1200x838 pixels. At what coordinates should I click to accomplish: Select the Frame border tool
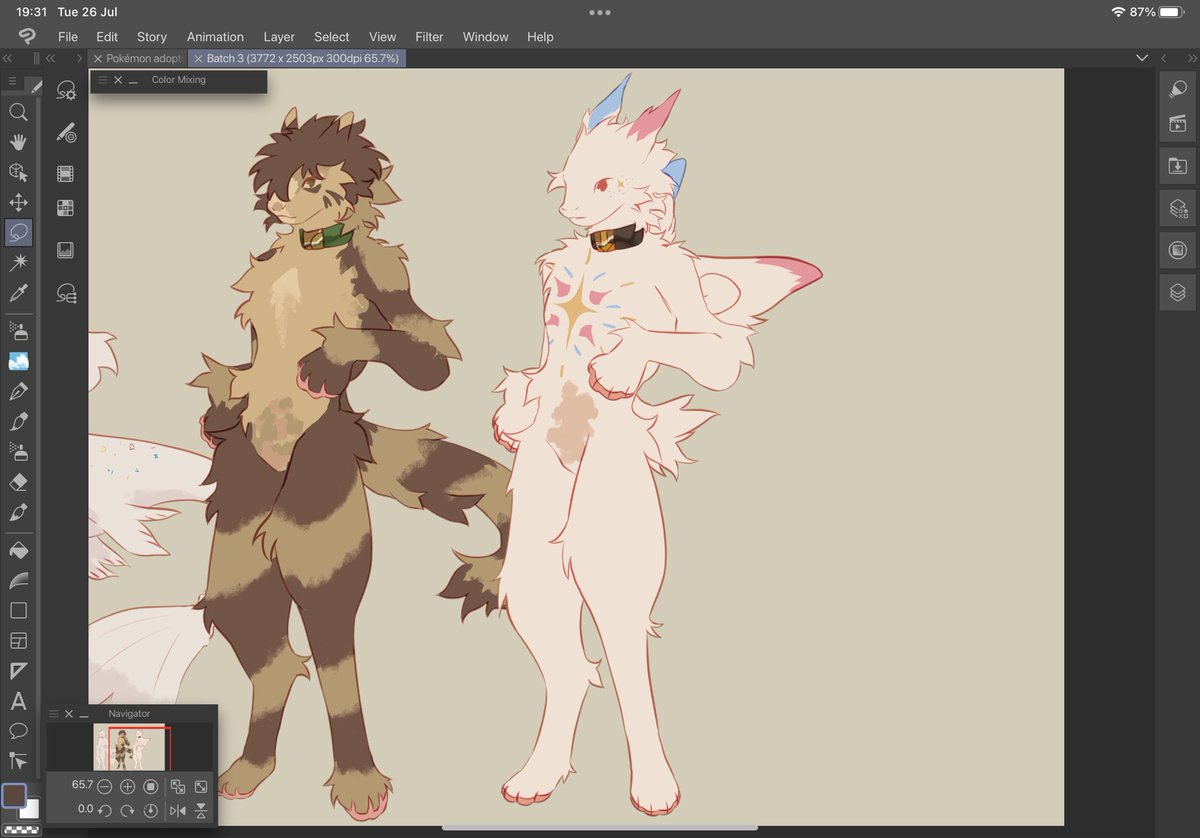(18, 640)
